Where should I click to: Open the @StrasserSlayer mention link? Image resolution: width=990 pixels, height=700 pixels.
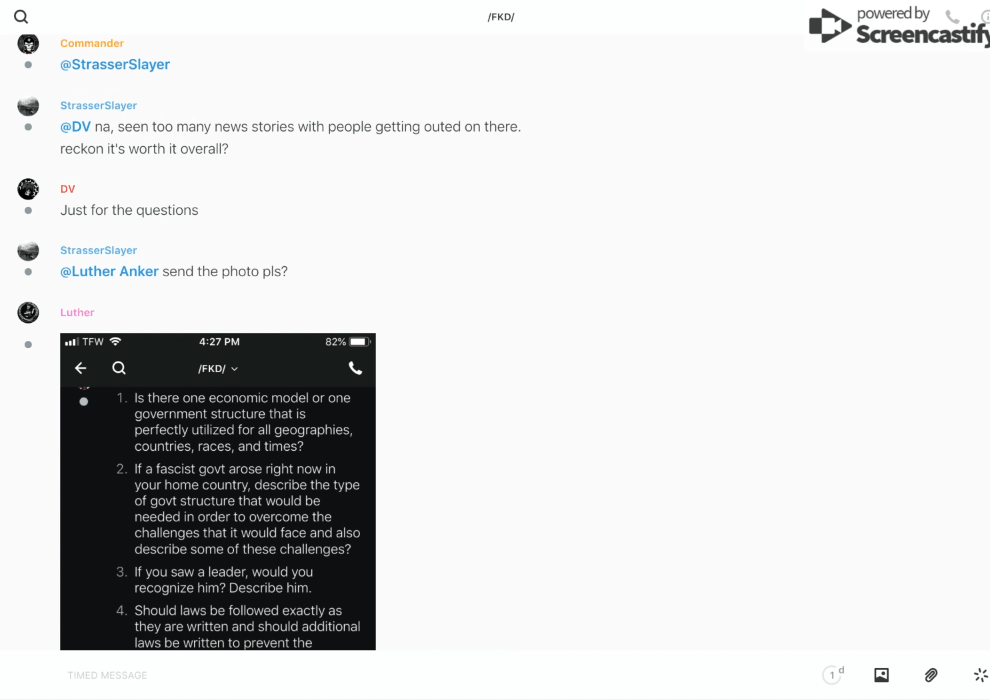click(115, 64)
